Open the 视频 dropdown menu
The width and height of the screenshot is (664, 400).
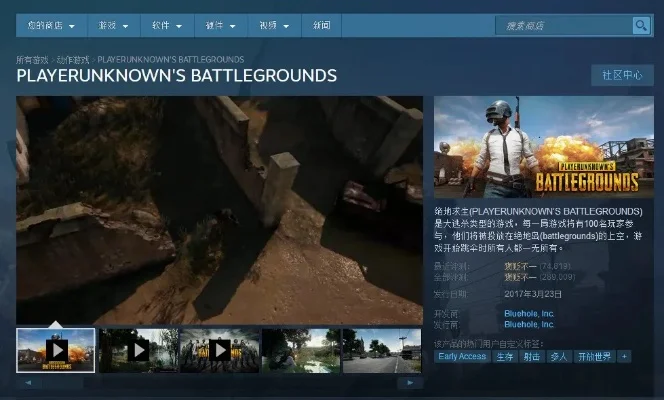274,26
